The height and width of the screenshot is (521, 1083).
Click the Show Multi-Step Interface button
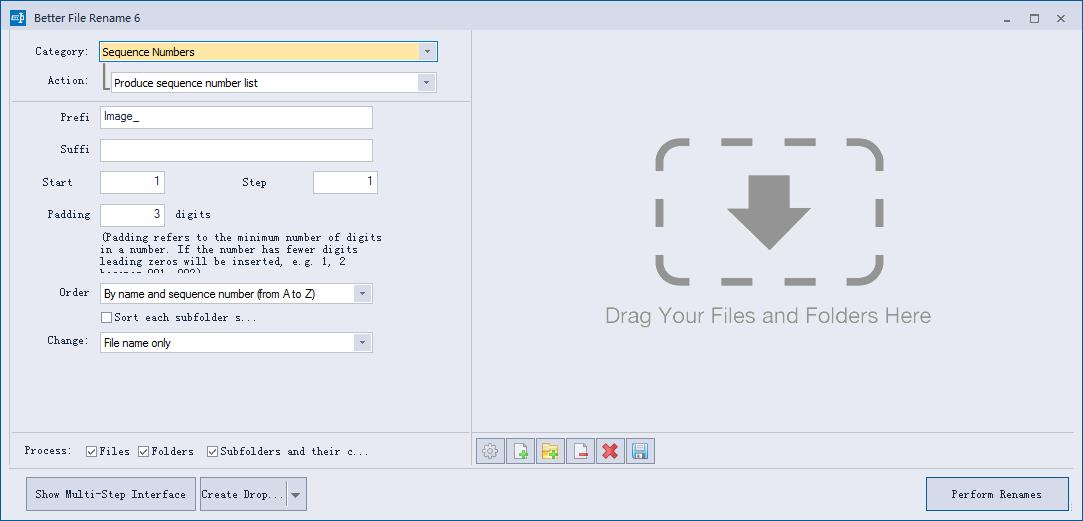pos(111,495)
